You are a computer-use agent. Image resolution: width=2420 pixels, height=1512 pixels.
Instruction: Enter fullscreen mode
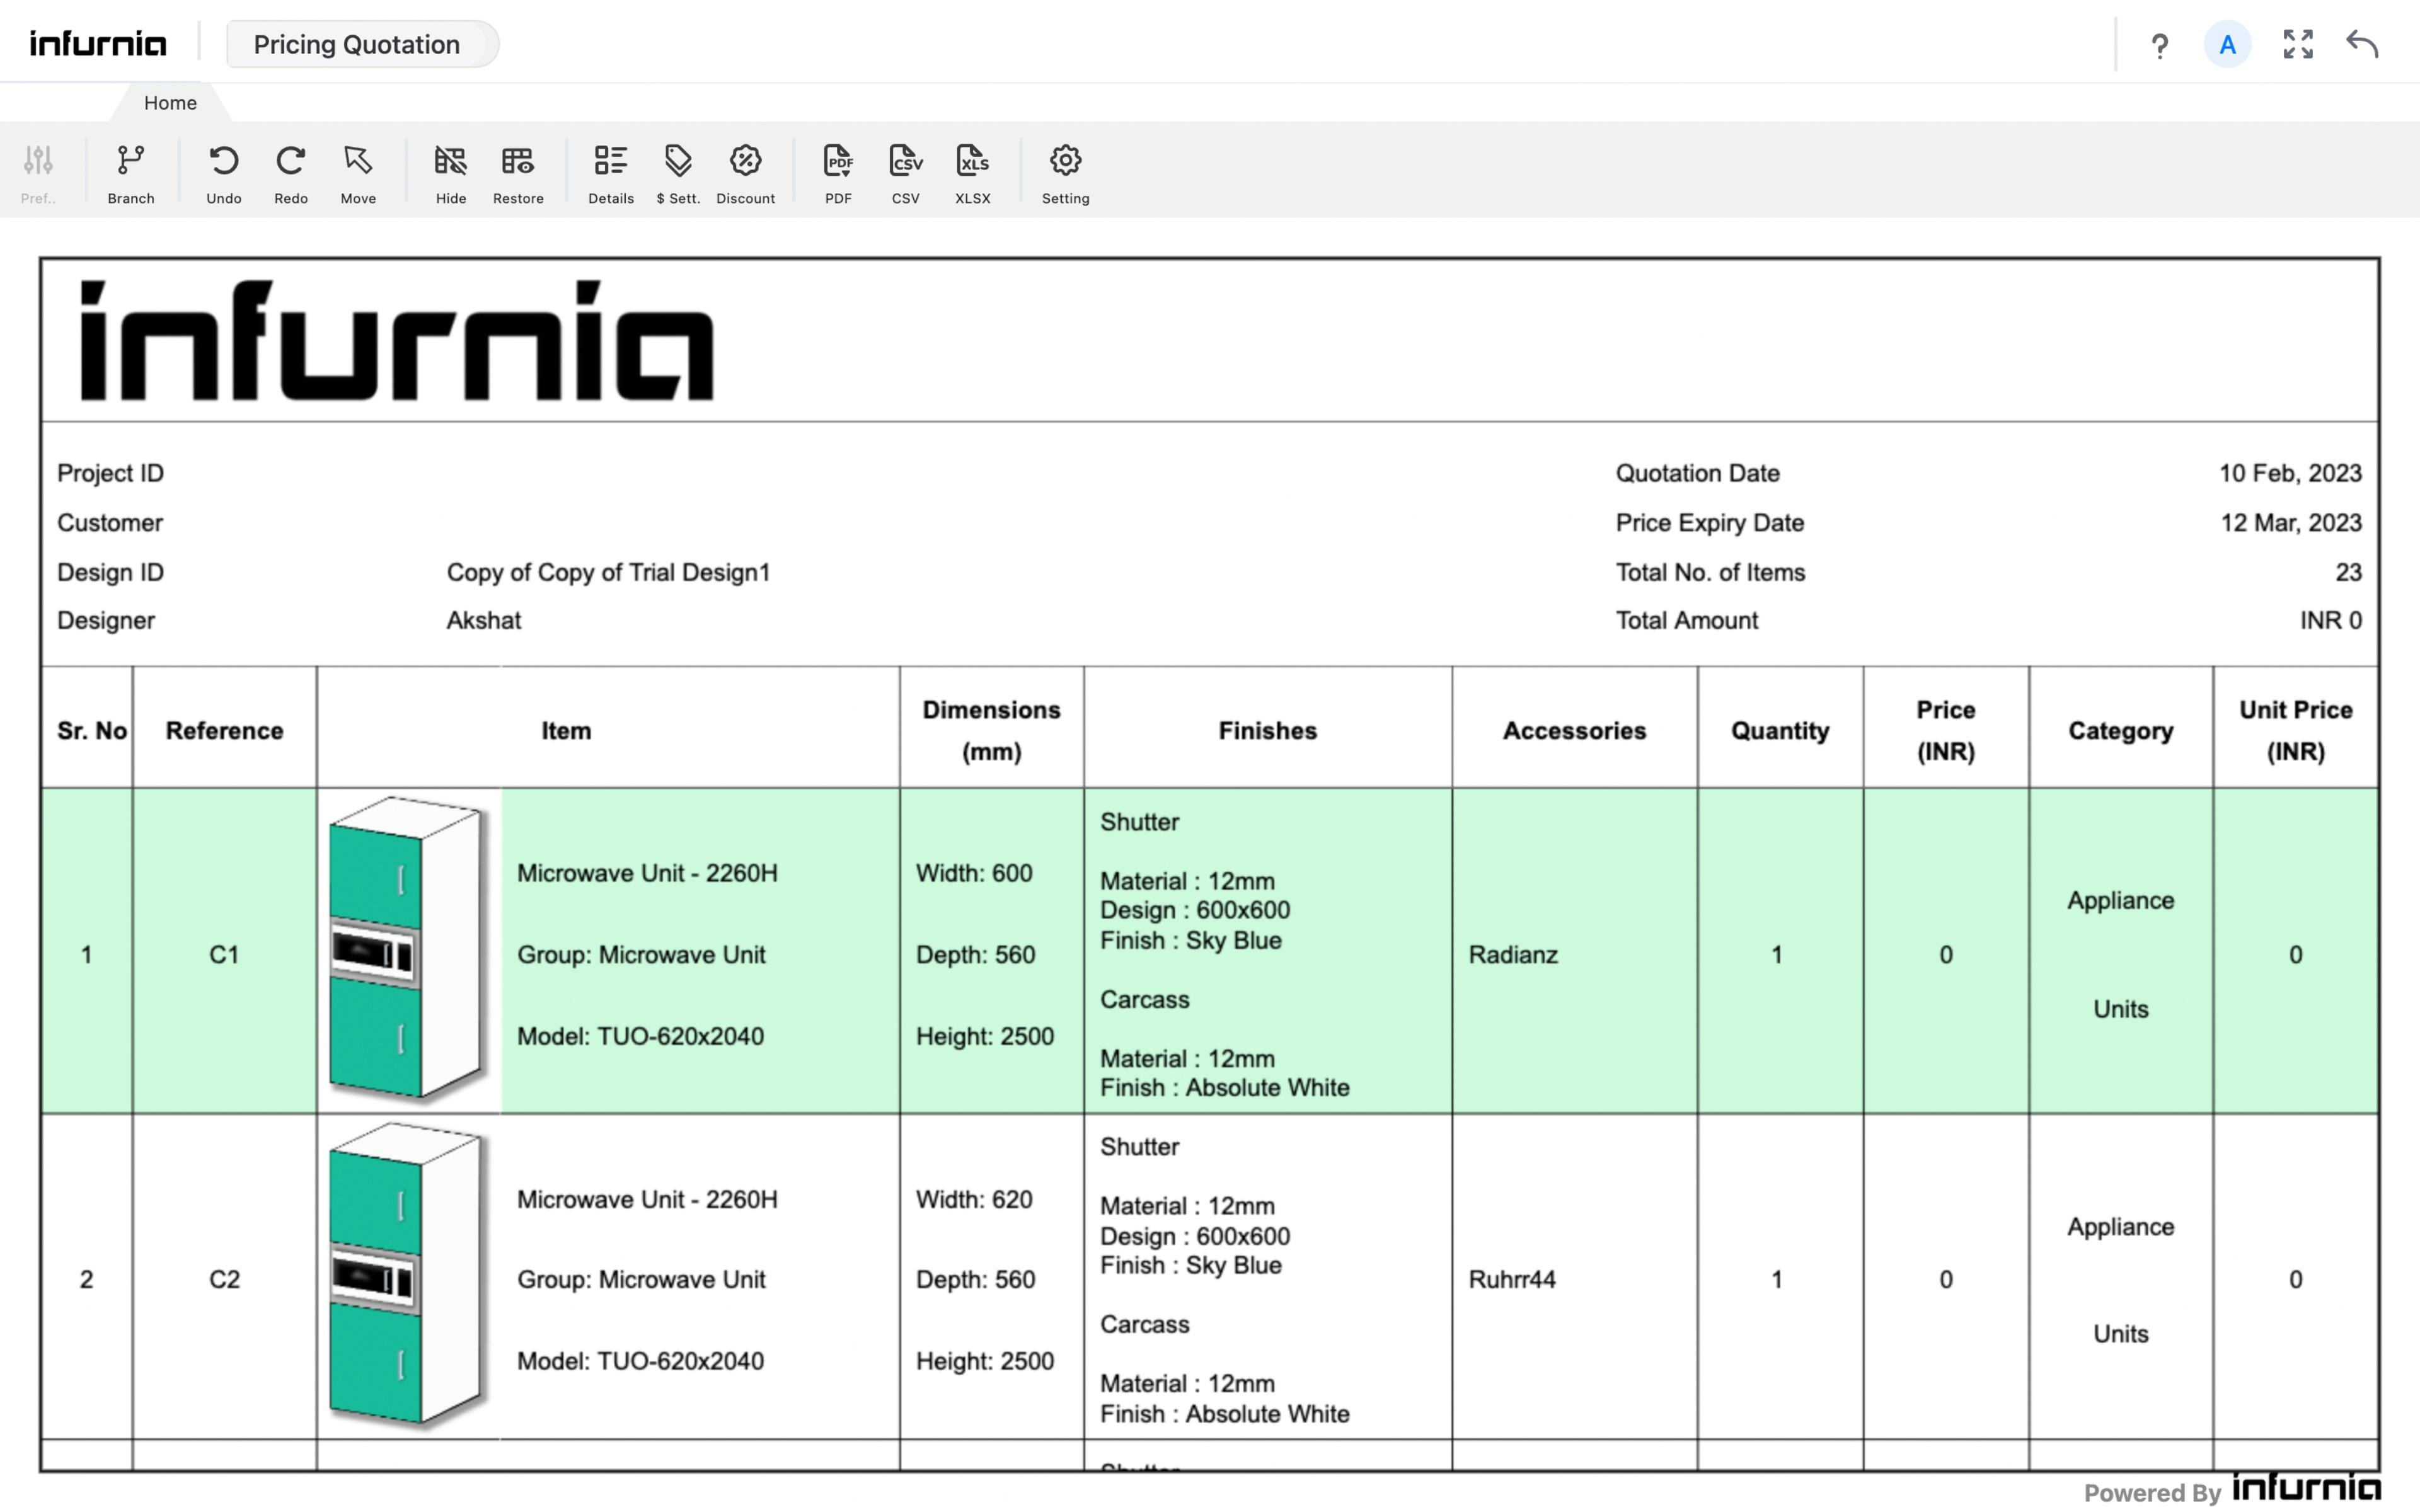[2297, 44]
